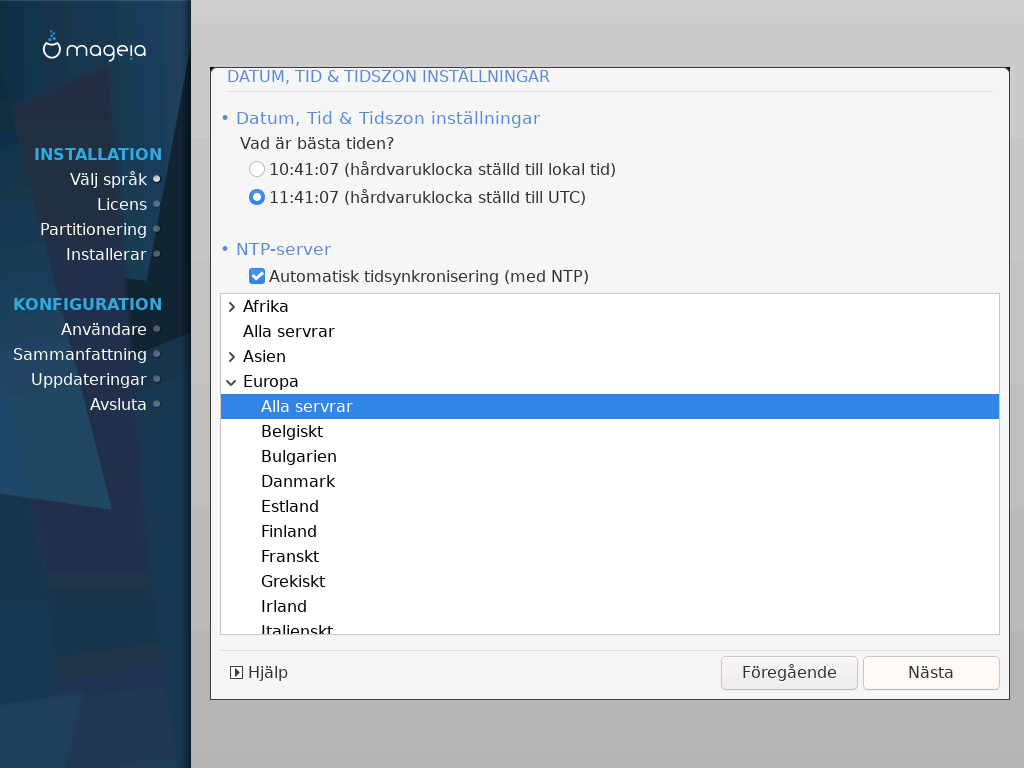Collapse the Europa server group

(232, 382)
